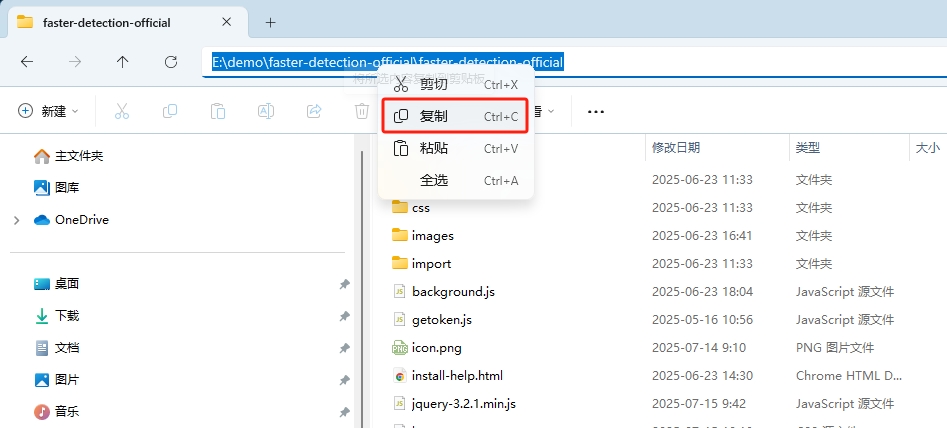Expand the OneDrive tree node

point(16,220)
